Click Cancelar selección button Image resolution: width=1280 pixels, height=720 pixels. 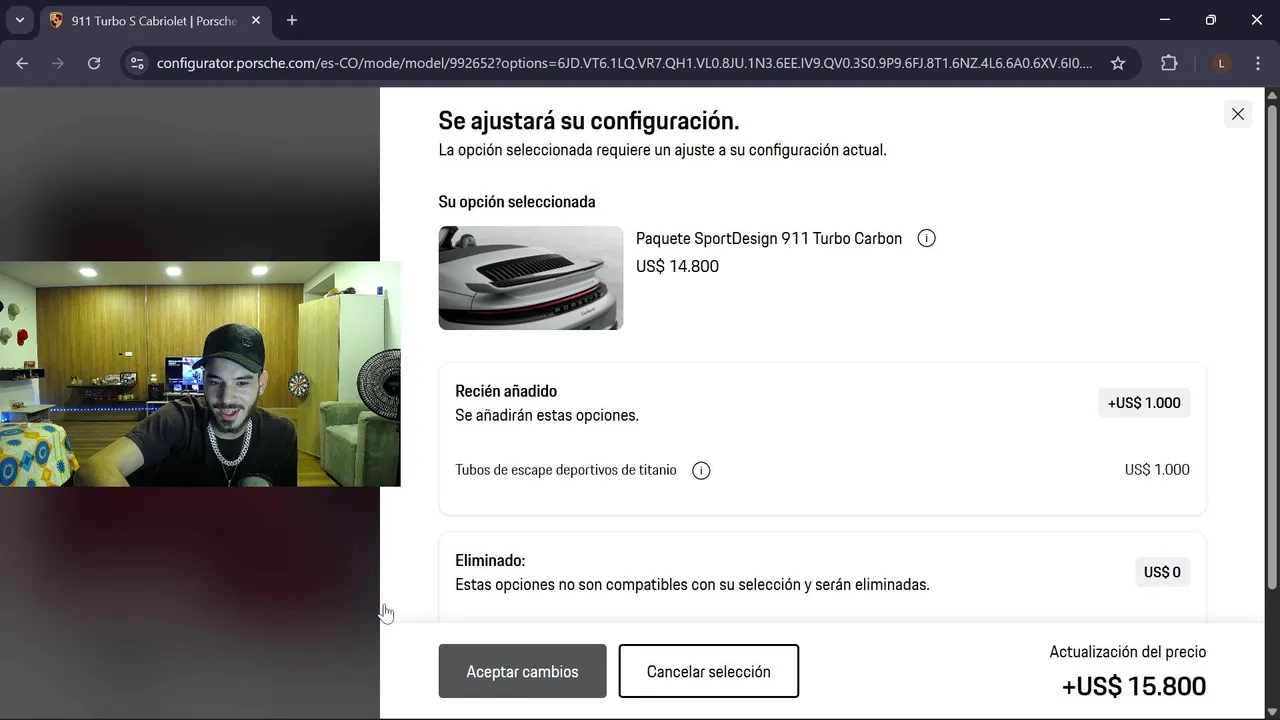[x=709, y=671]
